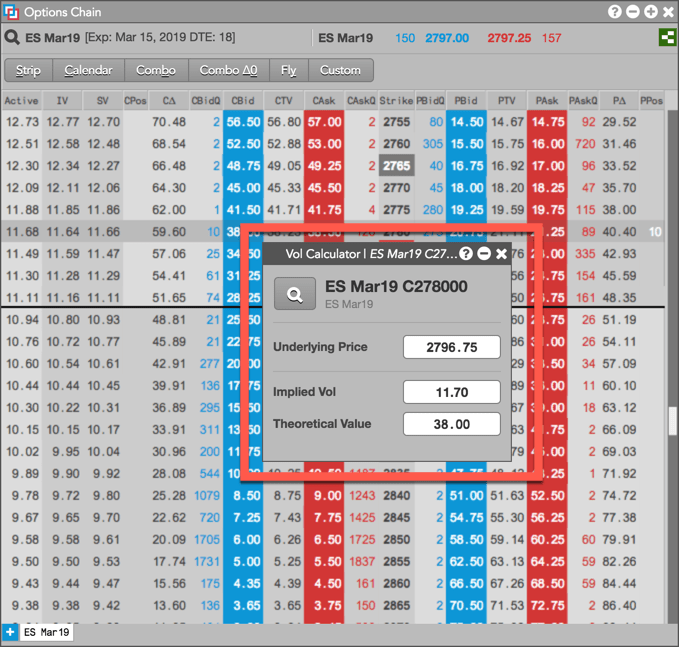Add a new tab with the plus icon
679x647 pixels.
[x=10, y=633]
